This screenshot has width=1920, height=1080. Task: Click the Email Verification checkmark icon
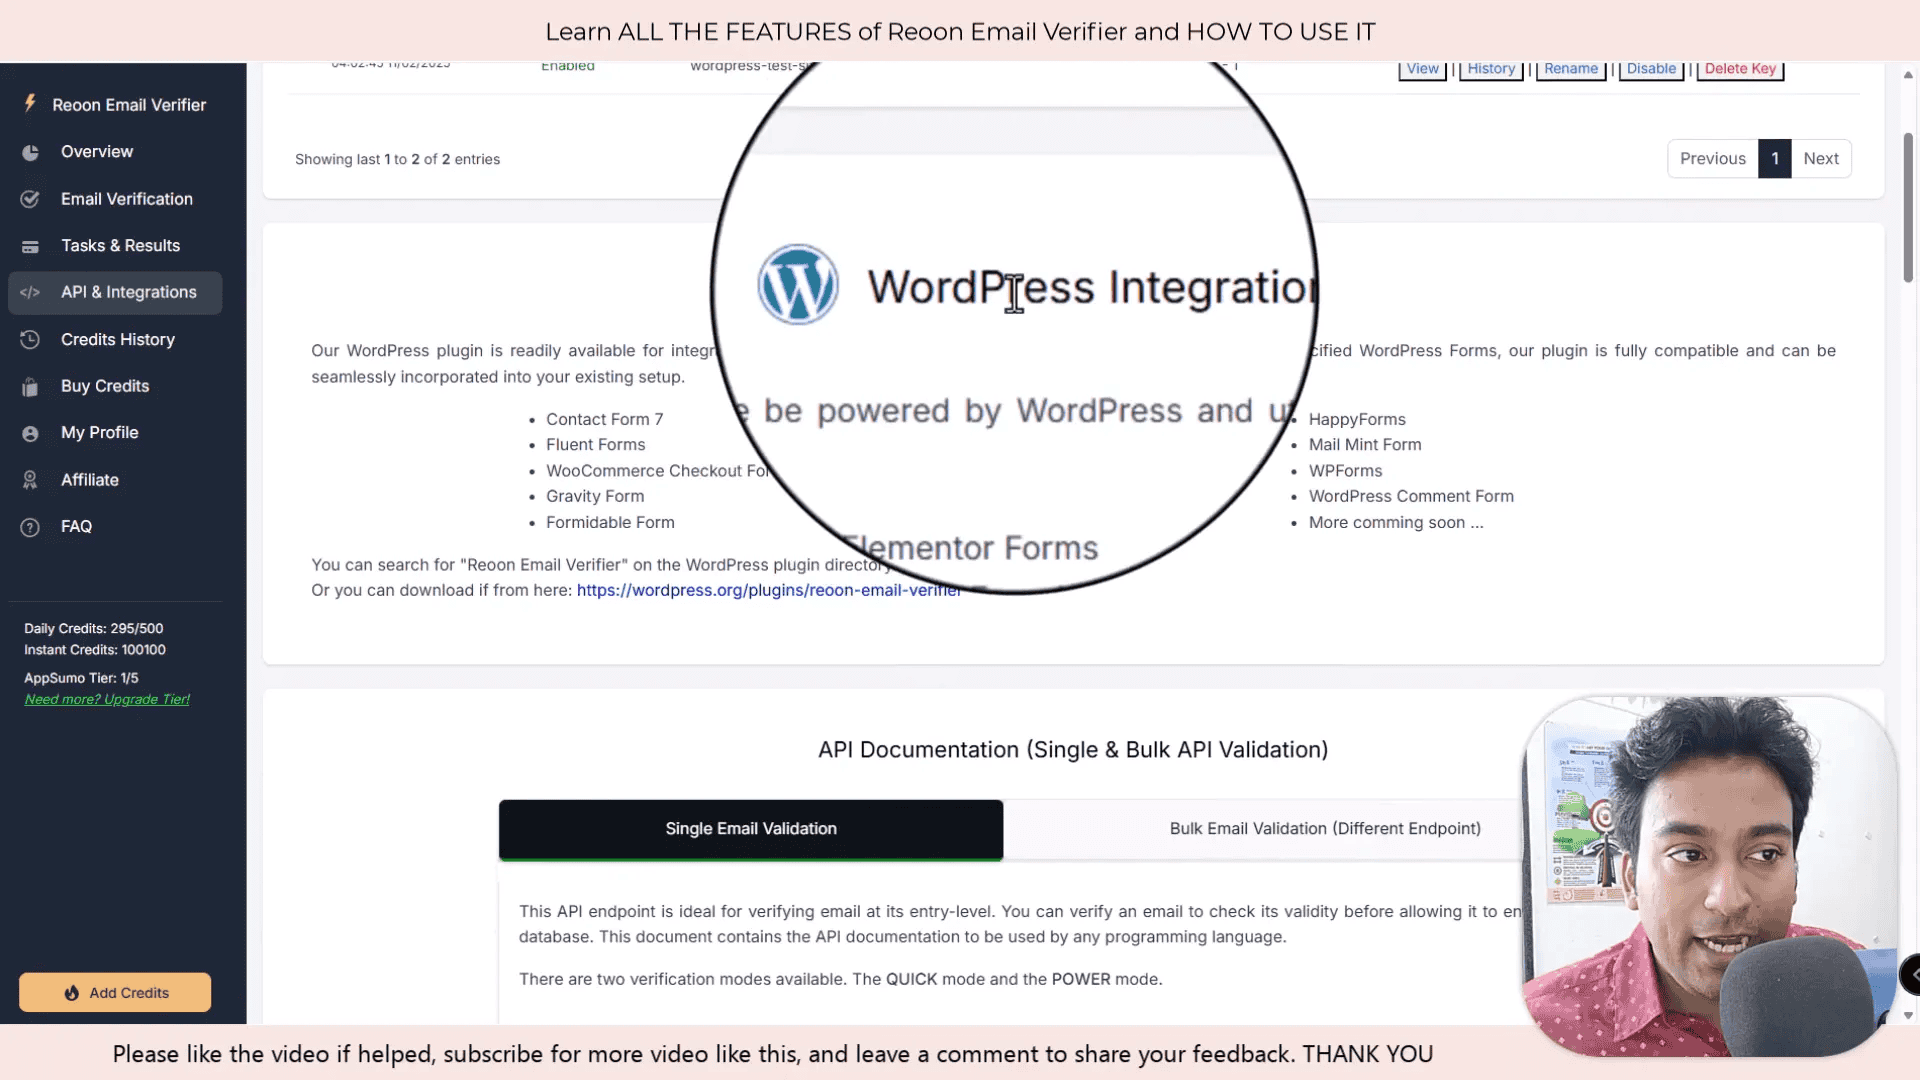pos(30,199)
